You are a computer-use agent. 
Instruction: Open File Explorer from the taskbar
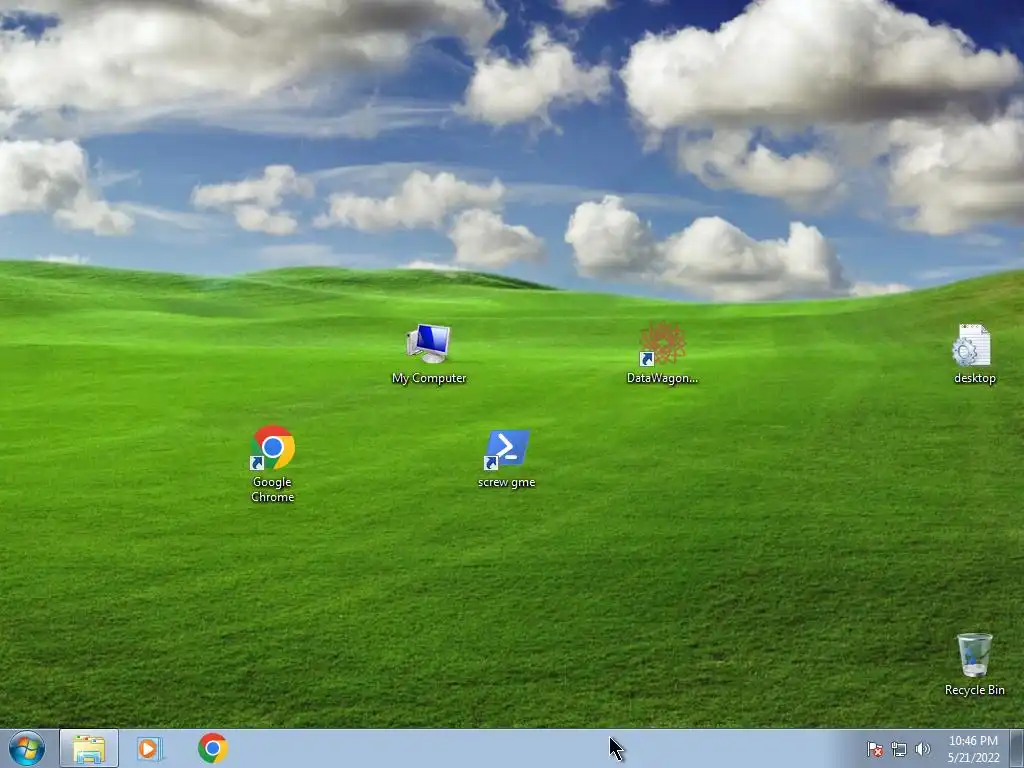coord(89,748)
